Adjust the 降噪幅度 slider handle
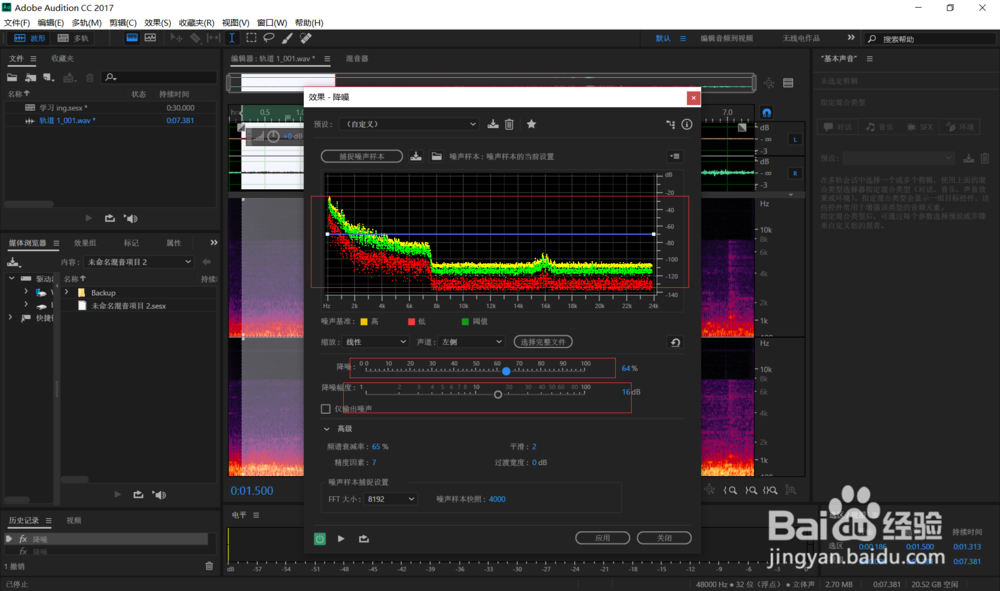The height and width of the screenshot is (591, 1000). tap(498, 394)
